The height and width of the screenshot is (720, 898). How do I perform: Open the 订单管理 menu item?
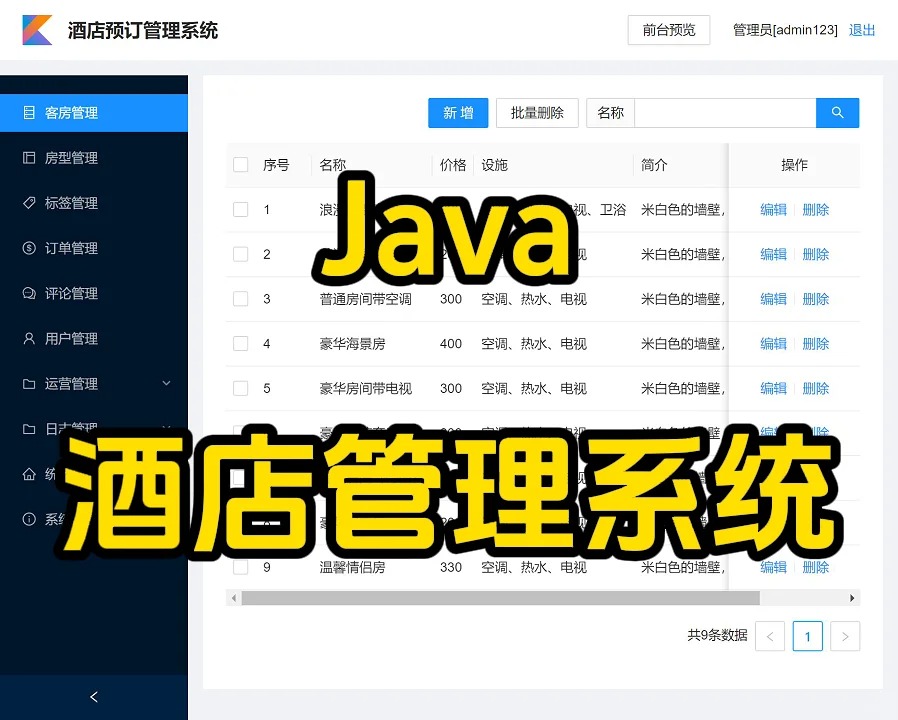(x=71, y=248)
